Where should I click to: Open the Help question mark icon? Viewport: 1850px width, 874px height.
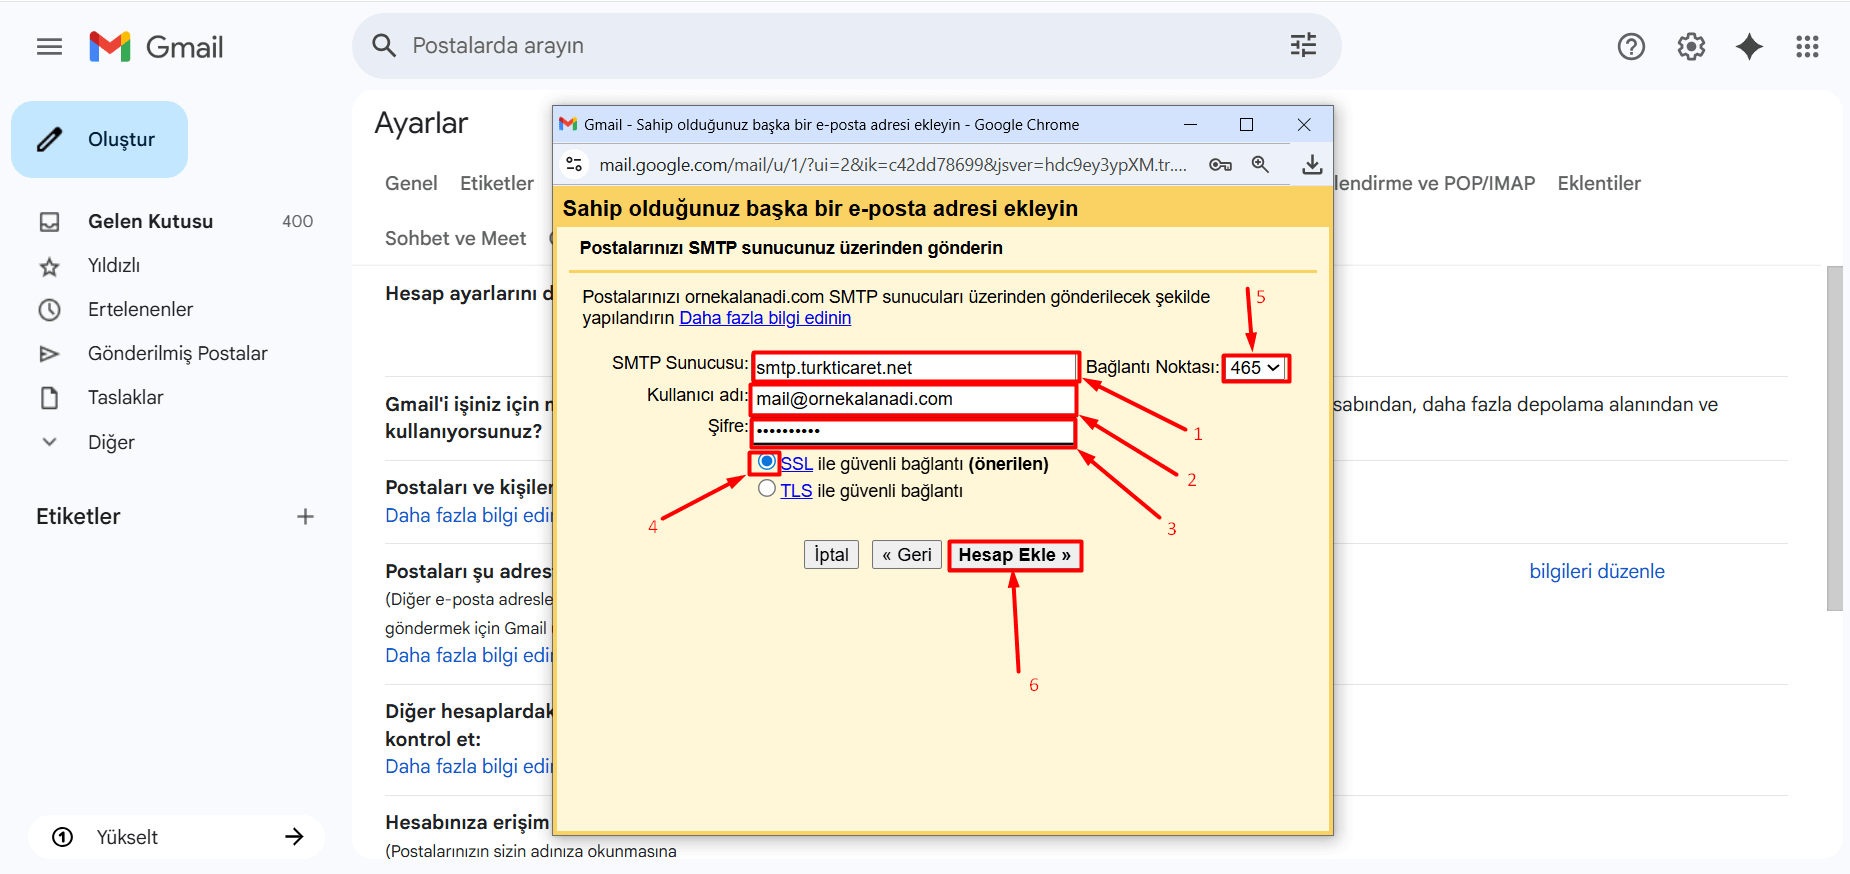click(x=1631, y=46)
